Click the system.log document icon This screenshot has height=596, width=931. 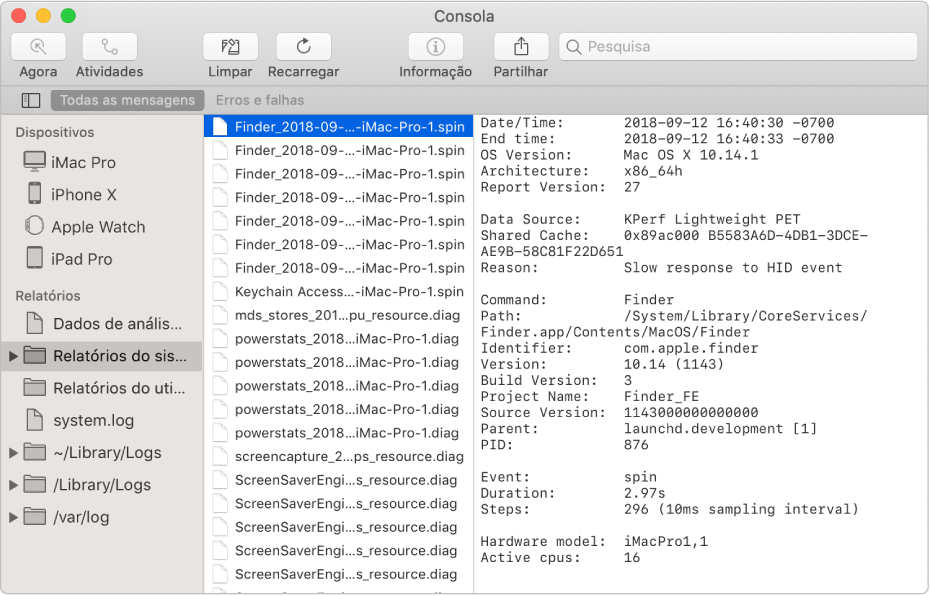click(35, 420)
